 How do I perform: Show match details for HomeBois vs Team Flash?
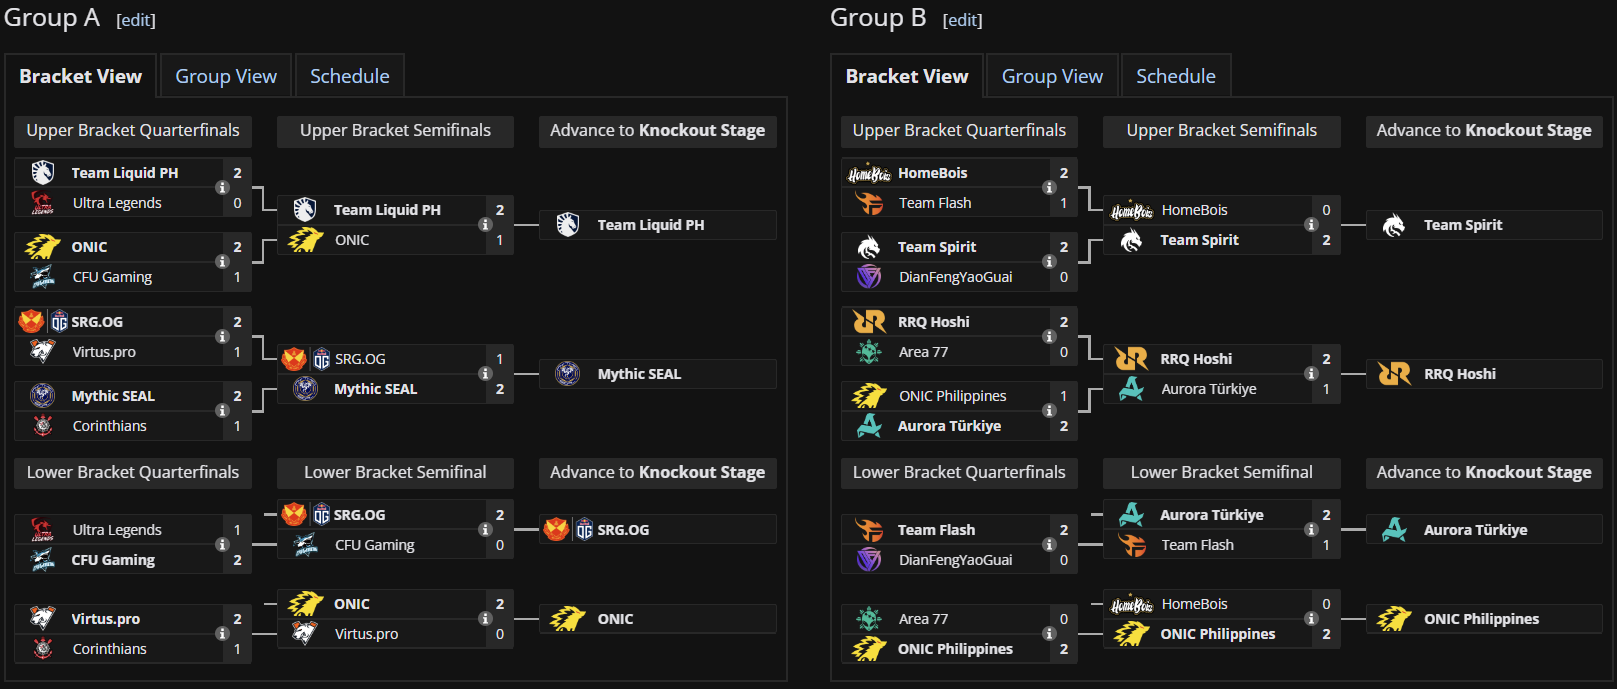pos(1049,188)
